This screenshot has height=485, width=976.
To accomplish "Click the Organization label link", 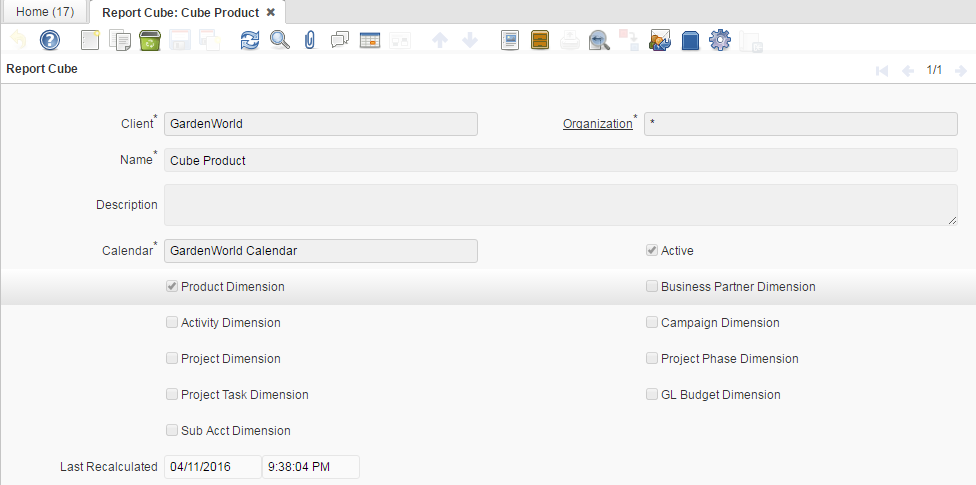I will 597,124.
